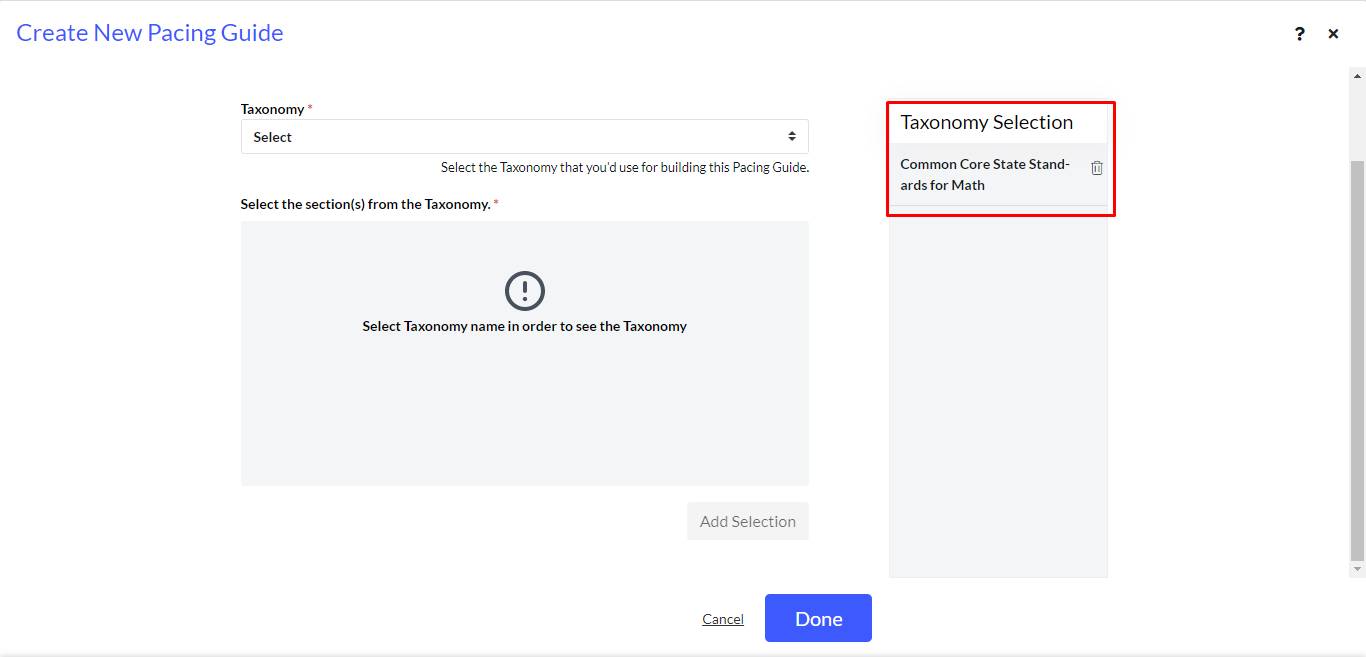The width and height of the screenshot is (1366, 657).
Task: Click the exclamation alert circle icon
Action: point(524,291)
